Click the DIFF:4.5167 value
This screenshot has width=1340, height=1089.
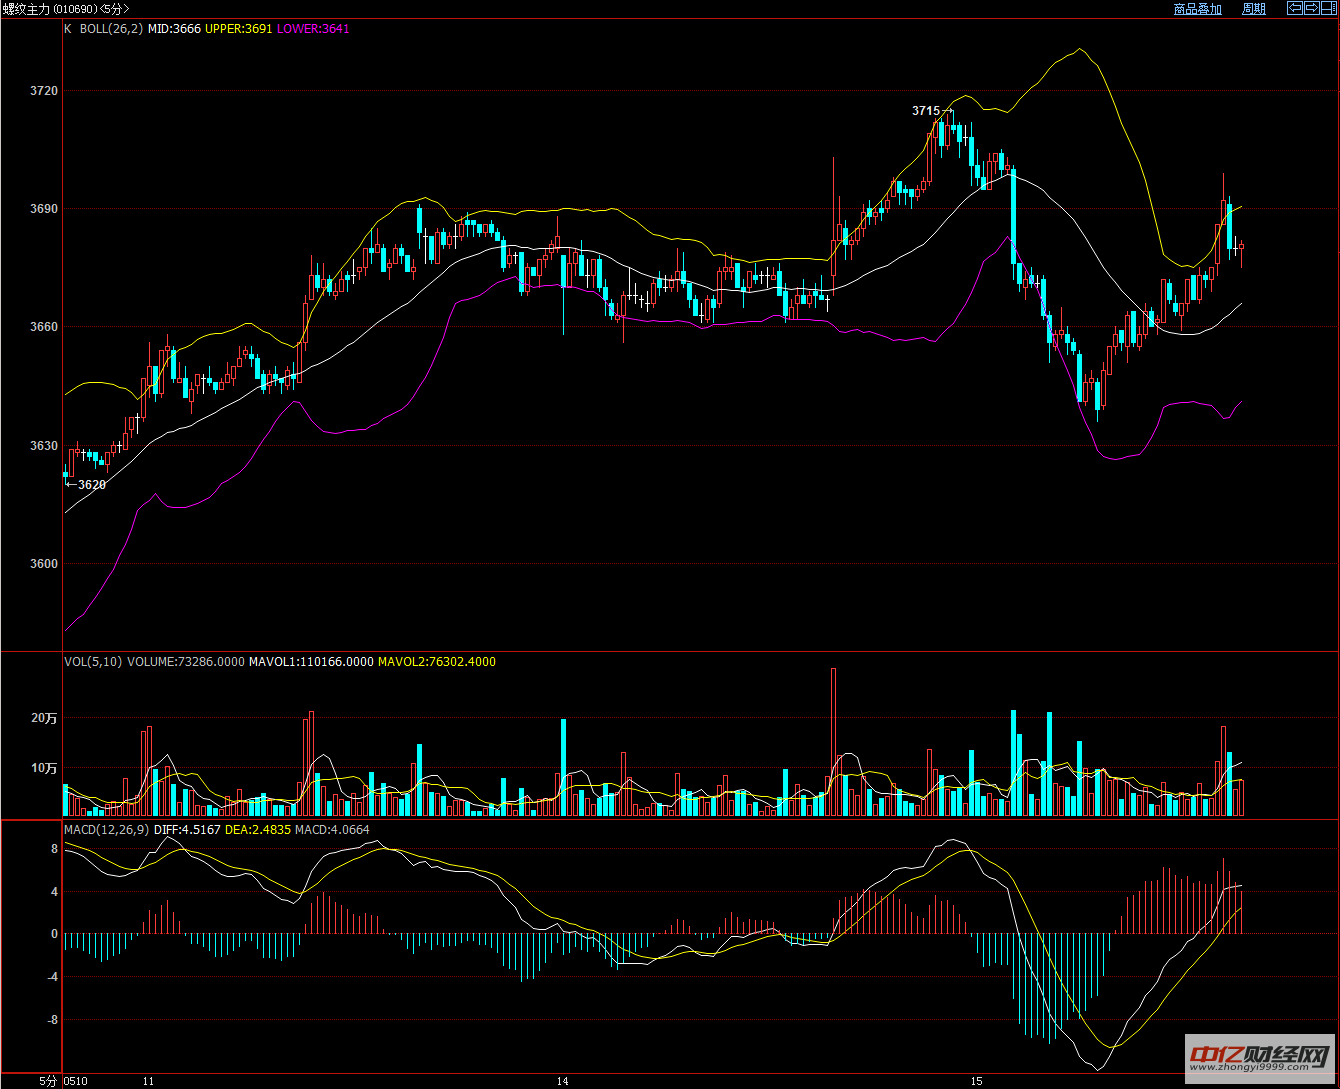pos(187,830)
